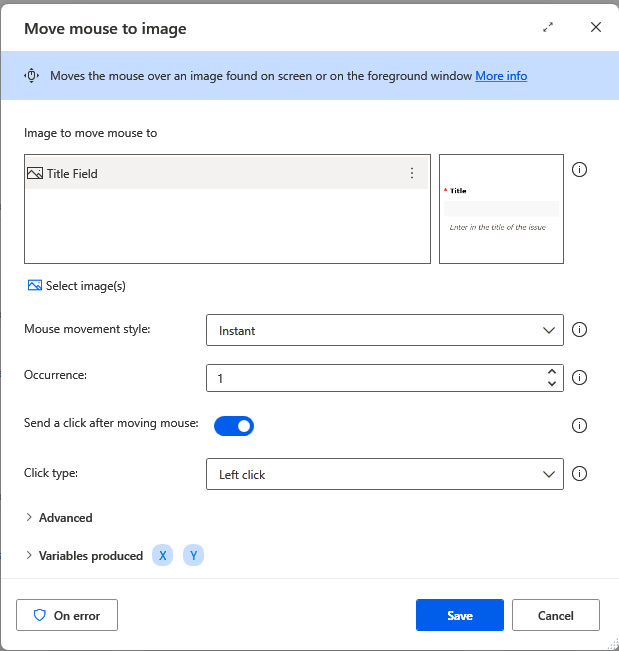
Task: Increase Occurrence with the up arrow
Action: click(552, 372)
